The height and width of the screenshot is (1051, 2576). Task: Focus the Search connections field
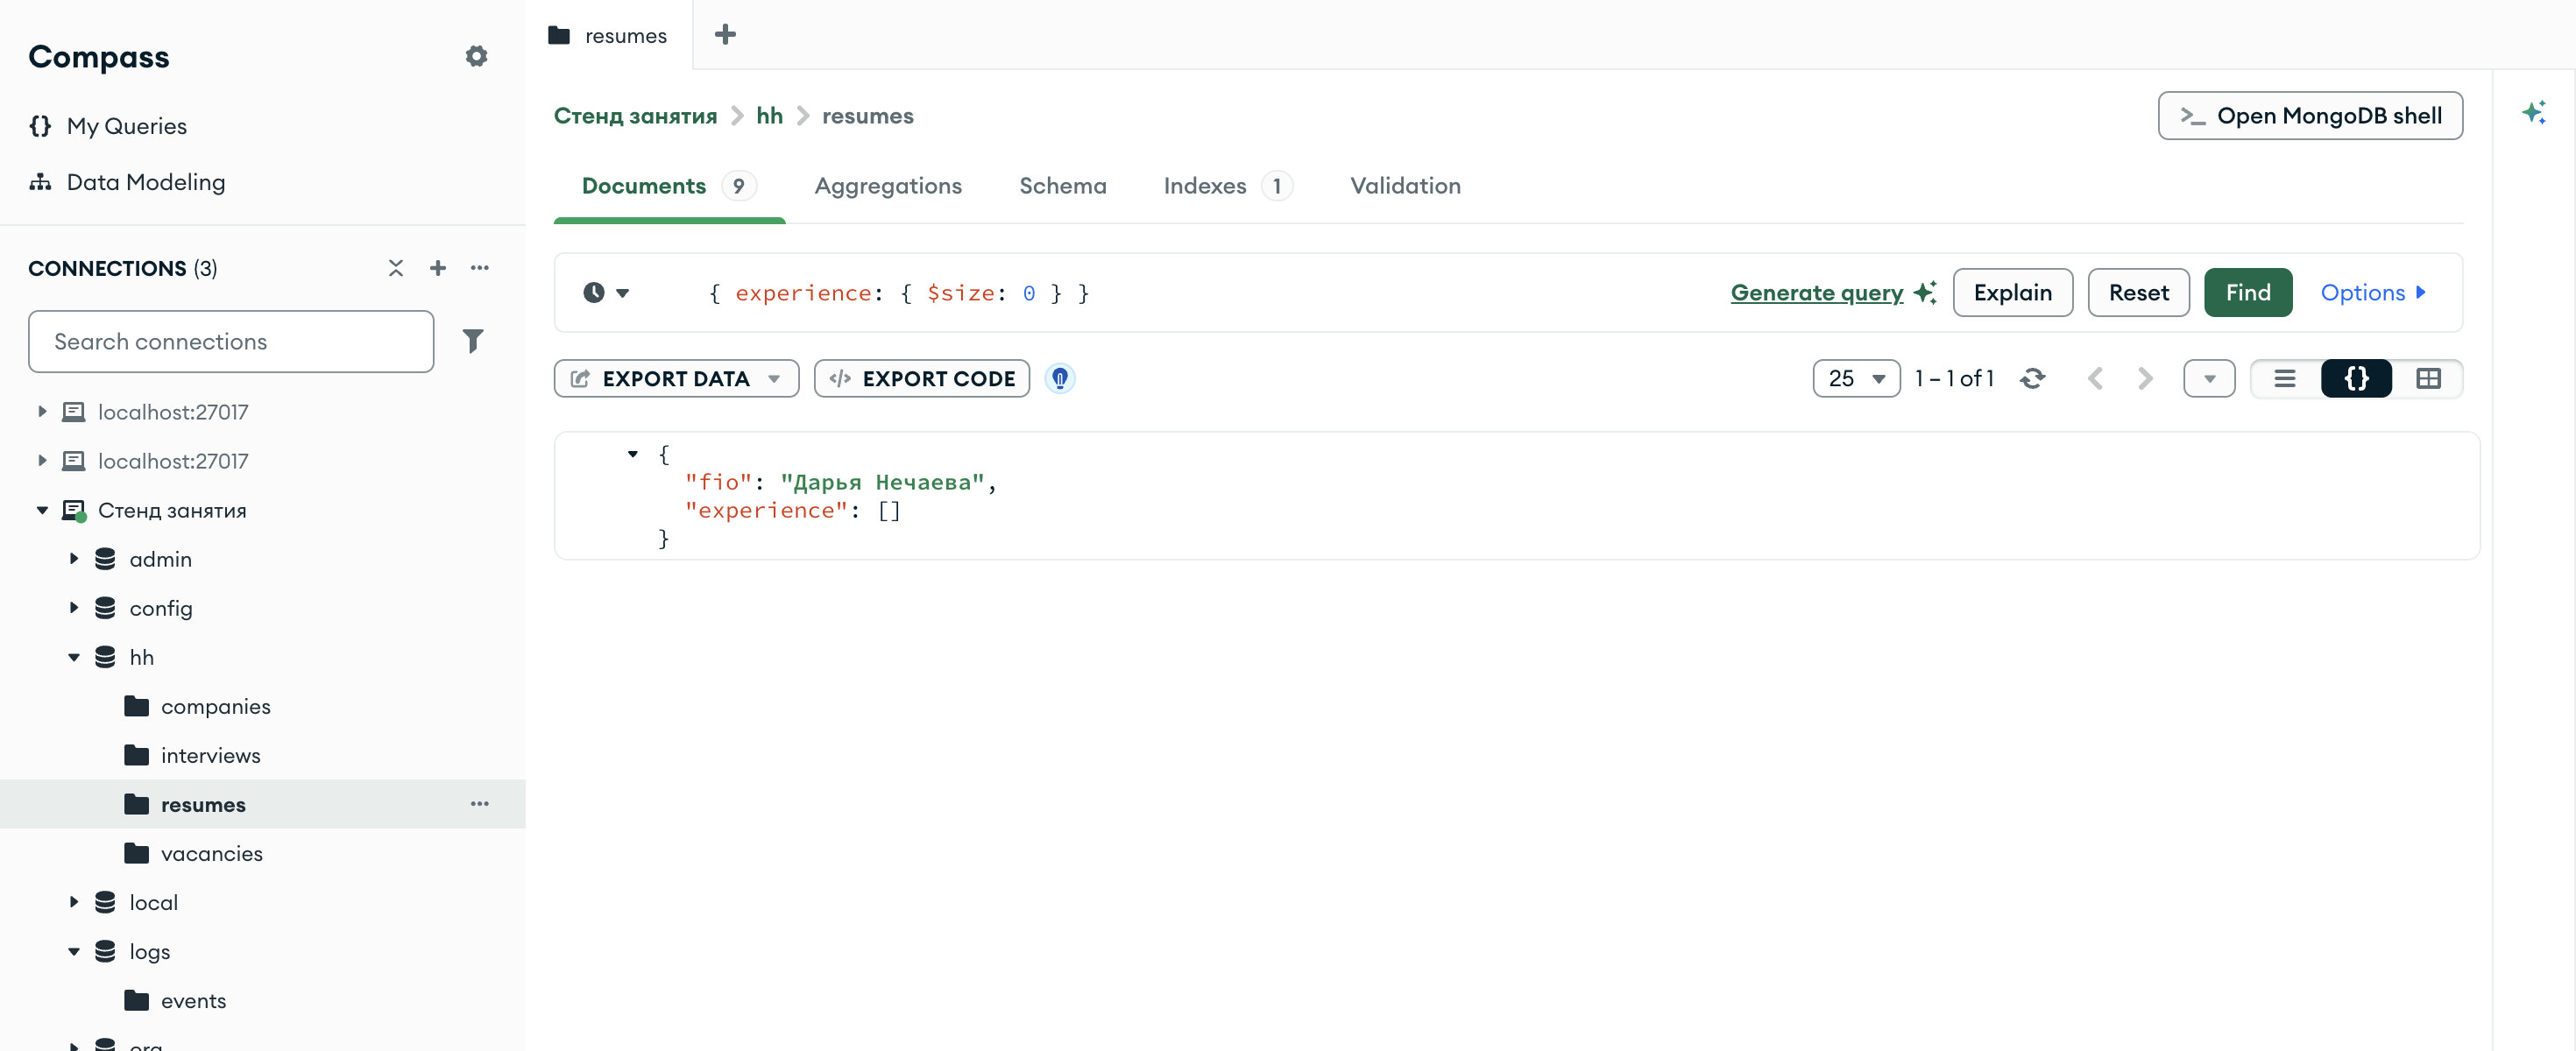point(231,342)
